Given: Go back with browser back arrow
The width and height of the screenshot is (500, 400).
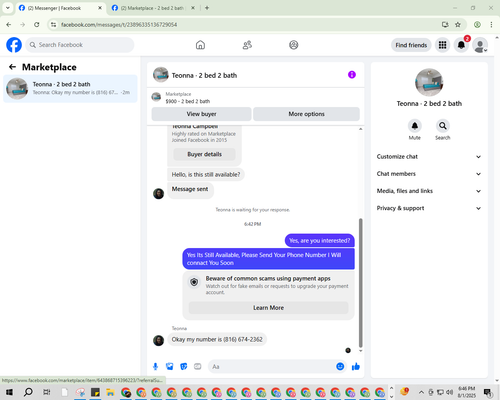Looking at the screenshot, I should point(9,25).
